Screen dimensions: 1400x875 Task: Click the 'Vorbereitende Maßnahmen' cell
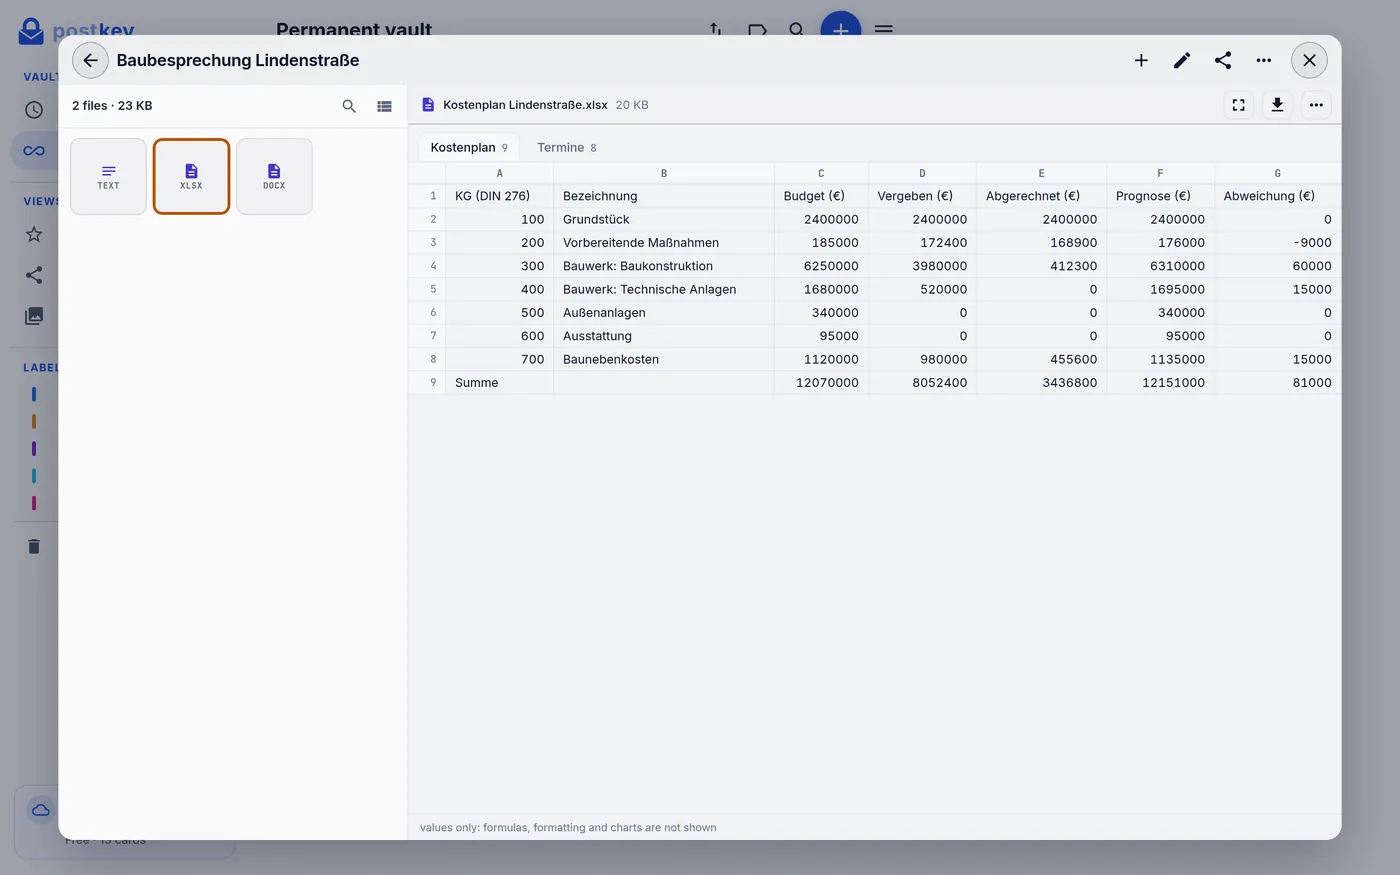tap(664, 243)
